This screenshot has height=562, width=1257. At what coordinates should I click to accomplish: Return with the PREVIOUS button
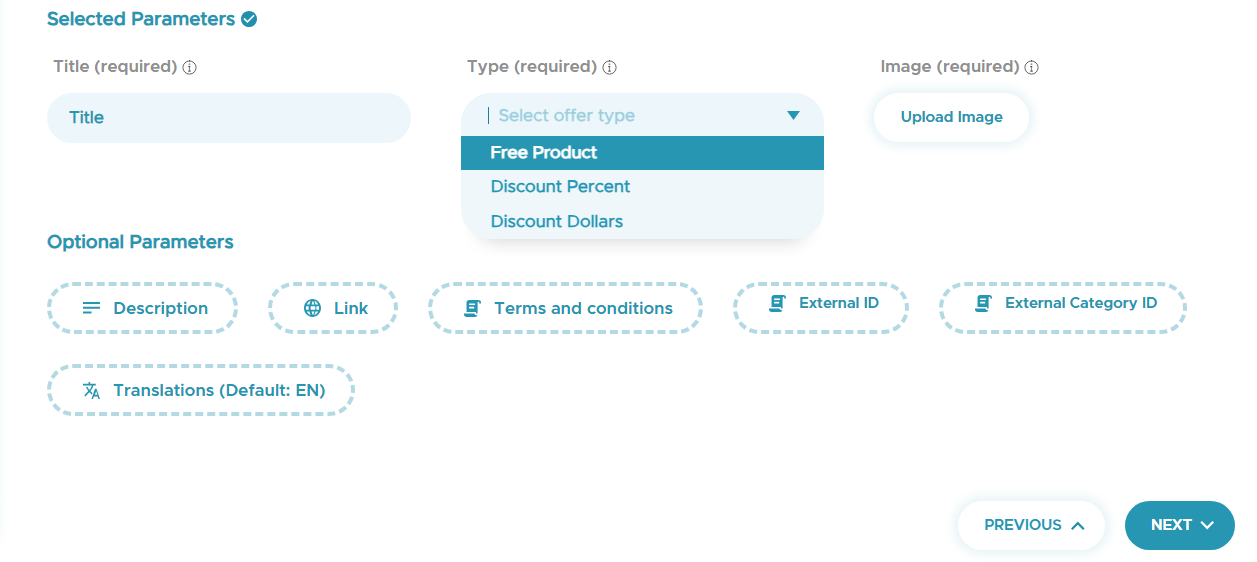tap(1032, 525)
